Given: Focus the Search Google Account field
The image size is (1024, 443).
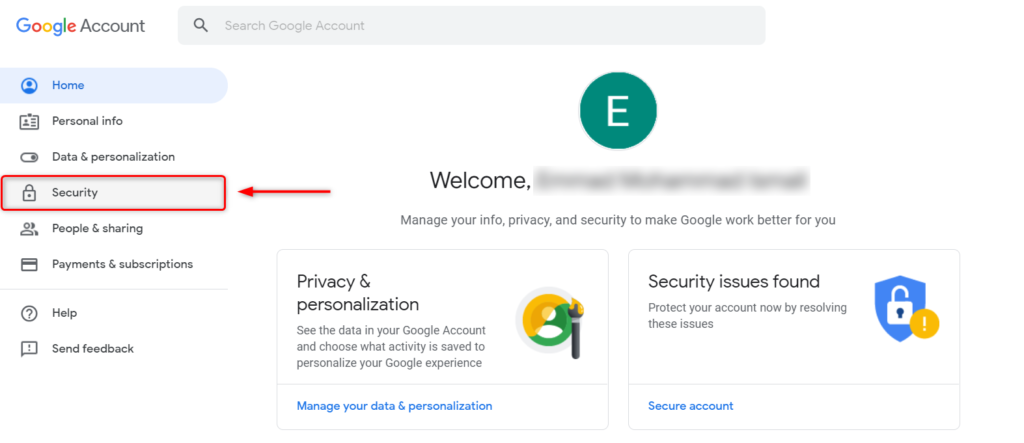Looking at the screenshot, I should 472,25.
